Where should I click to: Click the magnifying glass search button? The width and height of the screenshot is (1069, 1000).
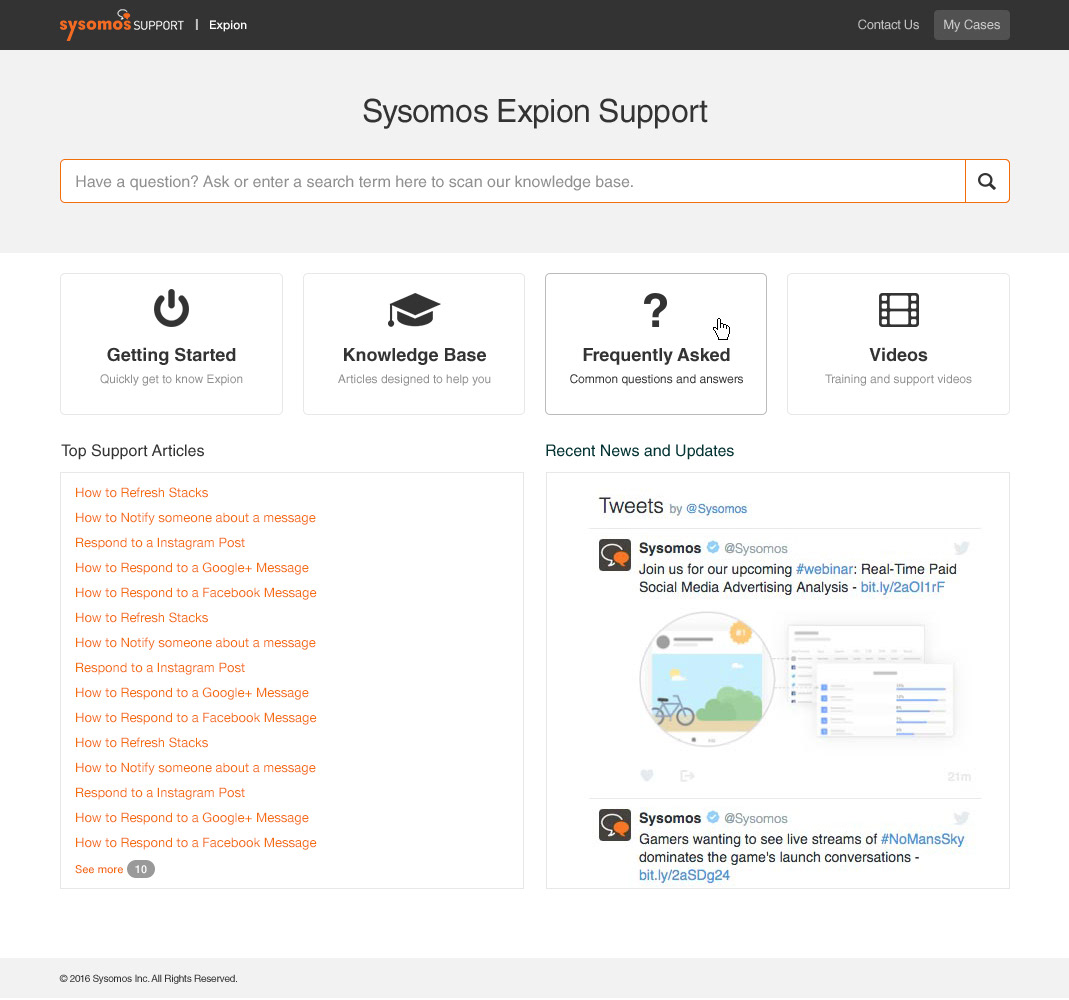[x=987, y=181]
